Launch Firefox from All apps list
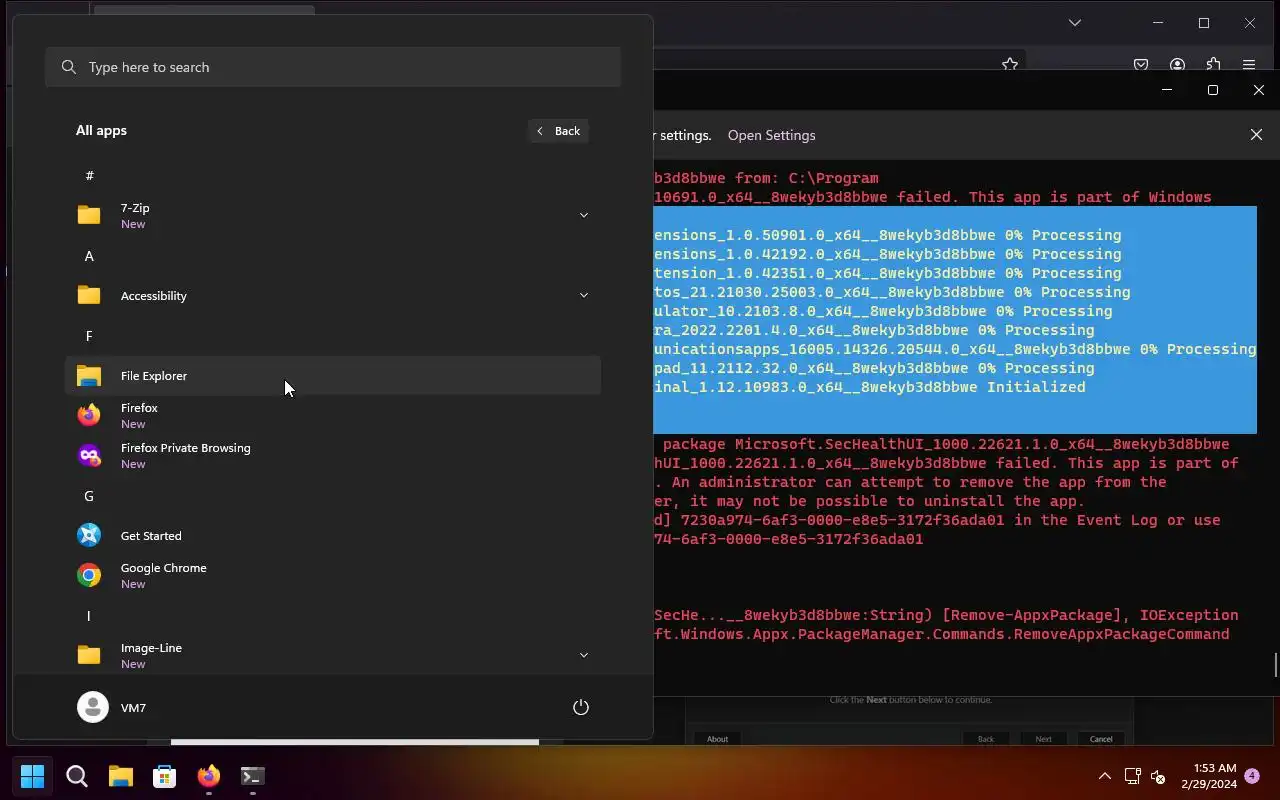Image resolution: width=1280 pixels, height=800 pixels. click(332, 415)
